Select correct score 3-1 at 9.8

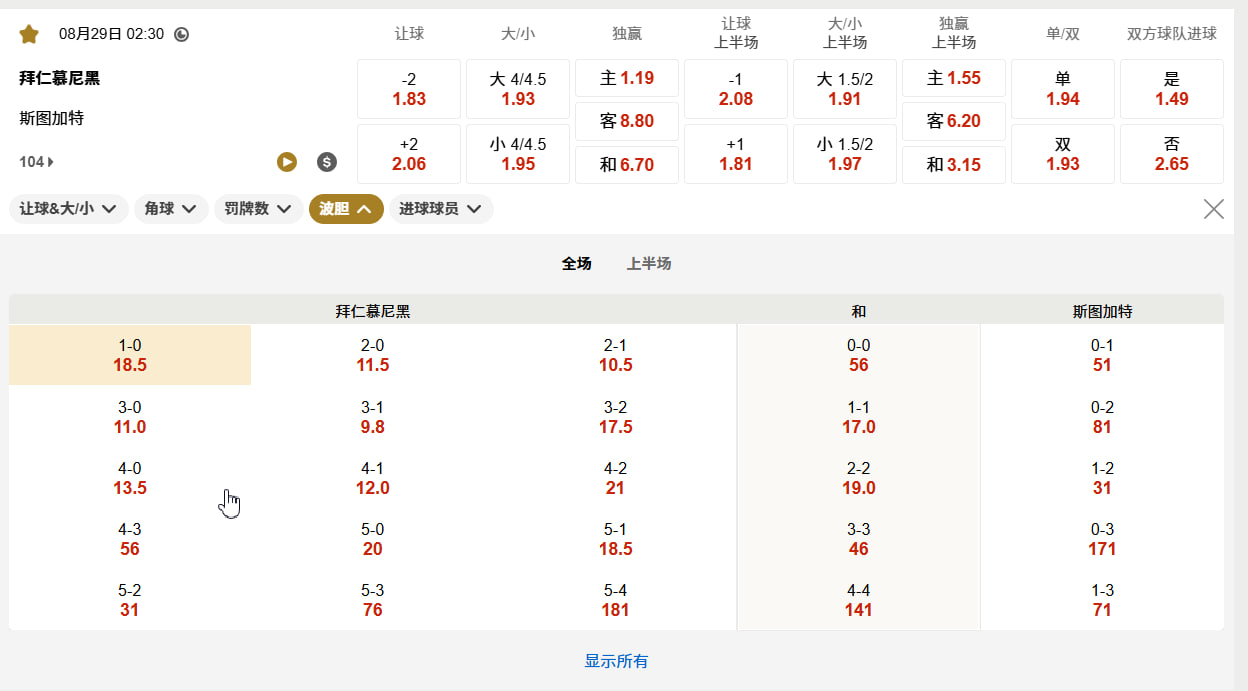pos(373,417)
